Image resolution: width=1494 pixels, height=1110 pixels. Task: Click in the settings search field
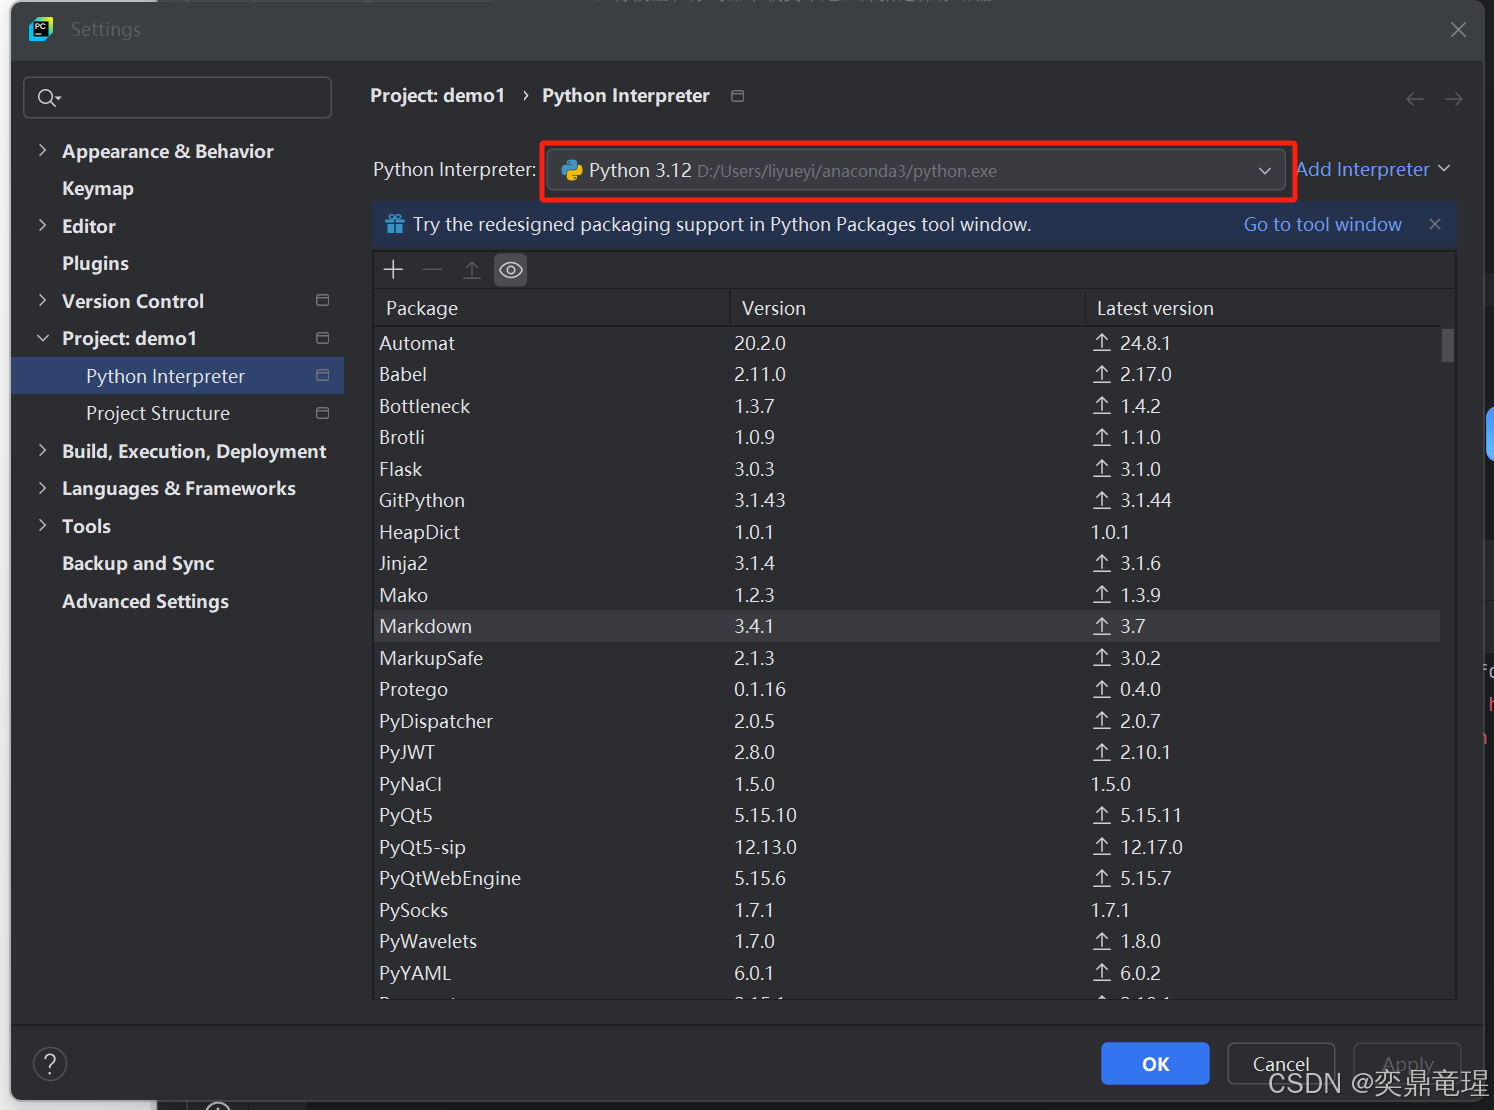pos(178,97)
